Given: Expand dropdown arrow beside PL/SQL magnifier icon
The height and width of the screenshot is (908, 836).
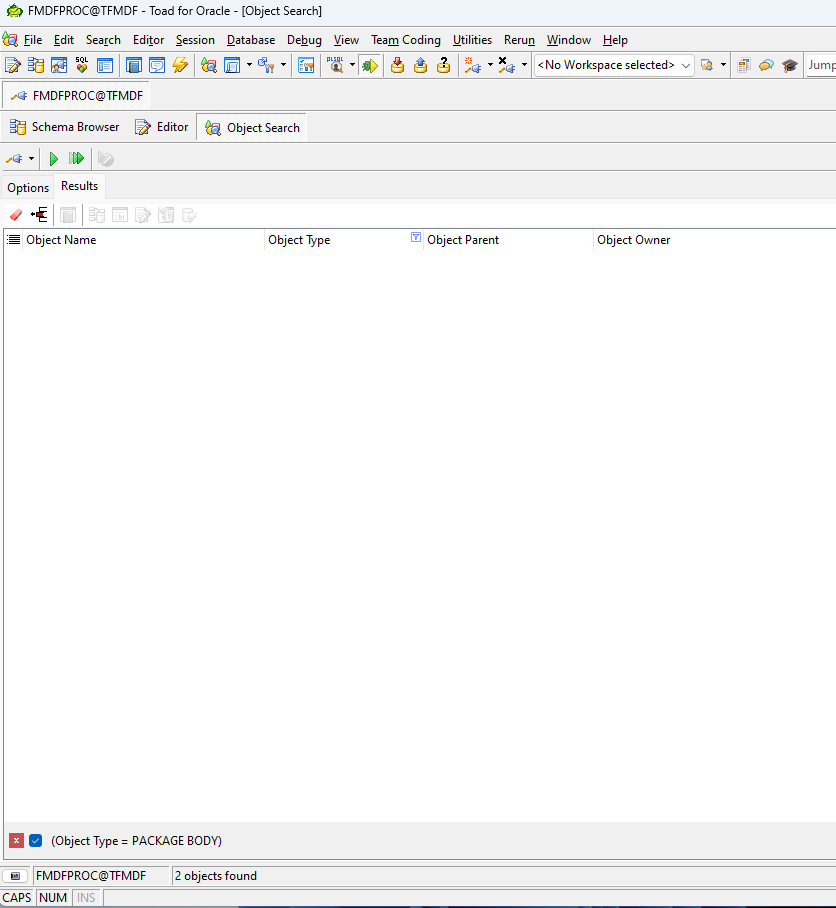Looking at the screenshot, I should click(352, 65).
